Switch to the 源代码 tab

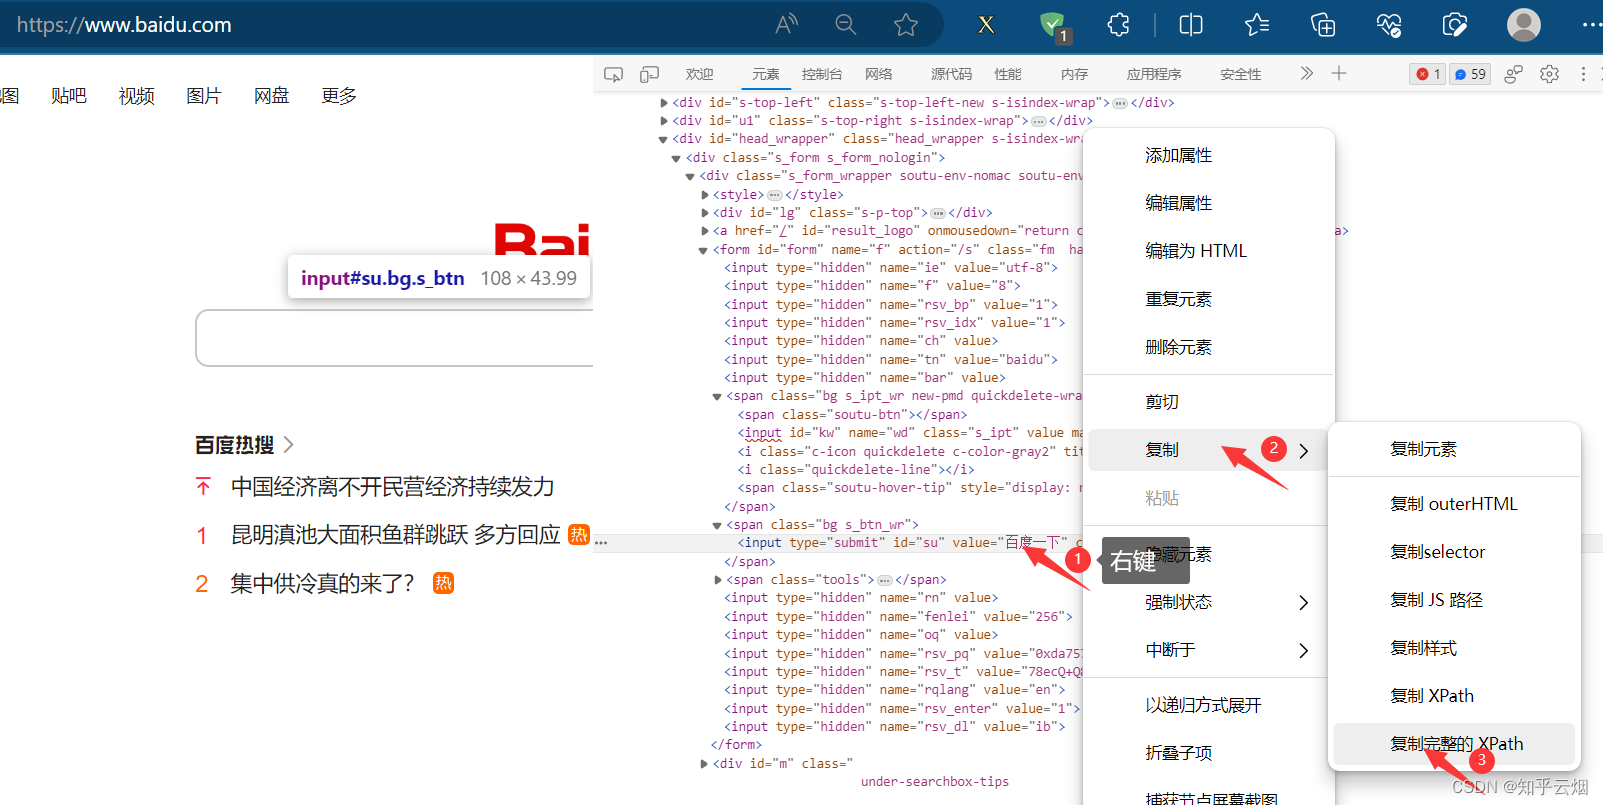(951, 74)
